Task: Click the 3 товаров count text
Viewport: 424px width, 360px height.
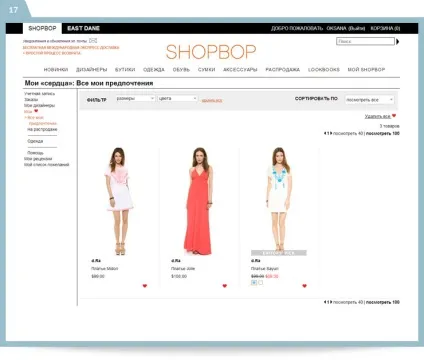Action: coord(390,126)
